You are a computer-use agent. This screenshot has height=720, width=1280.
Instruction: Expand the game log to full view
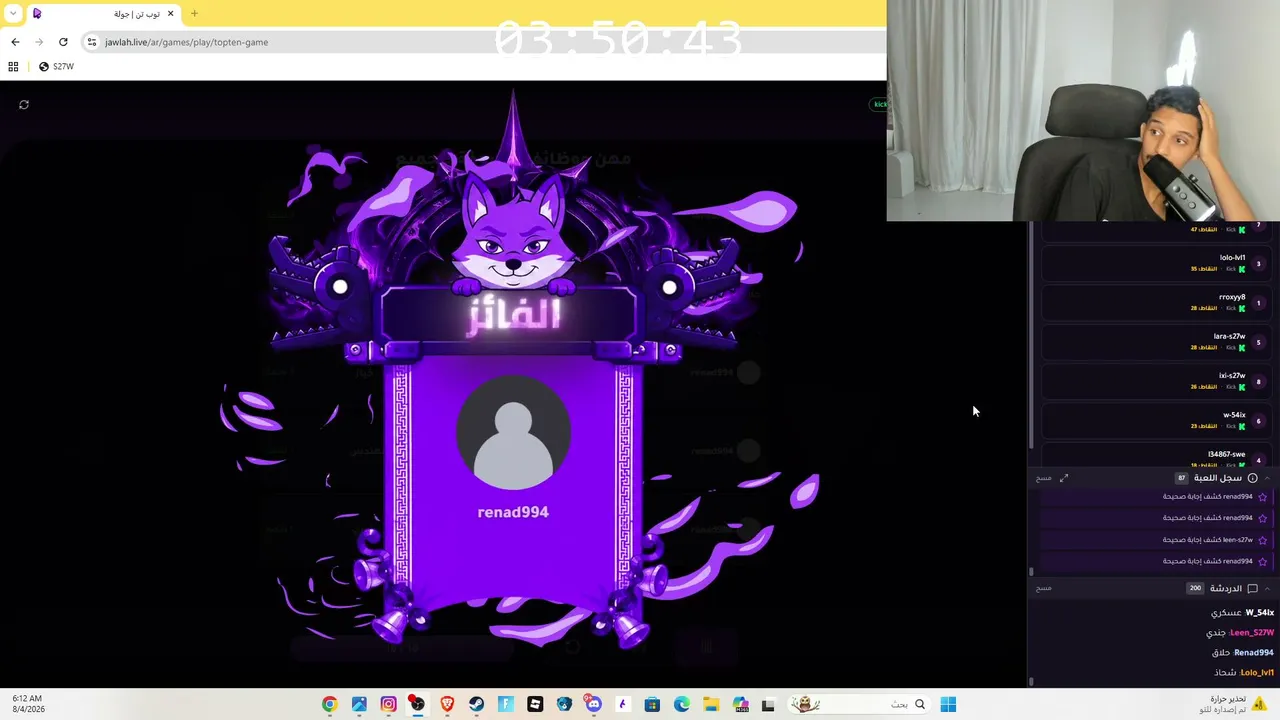[1064, 478]
